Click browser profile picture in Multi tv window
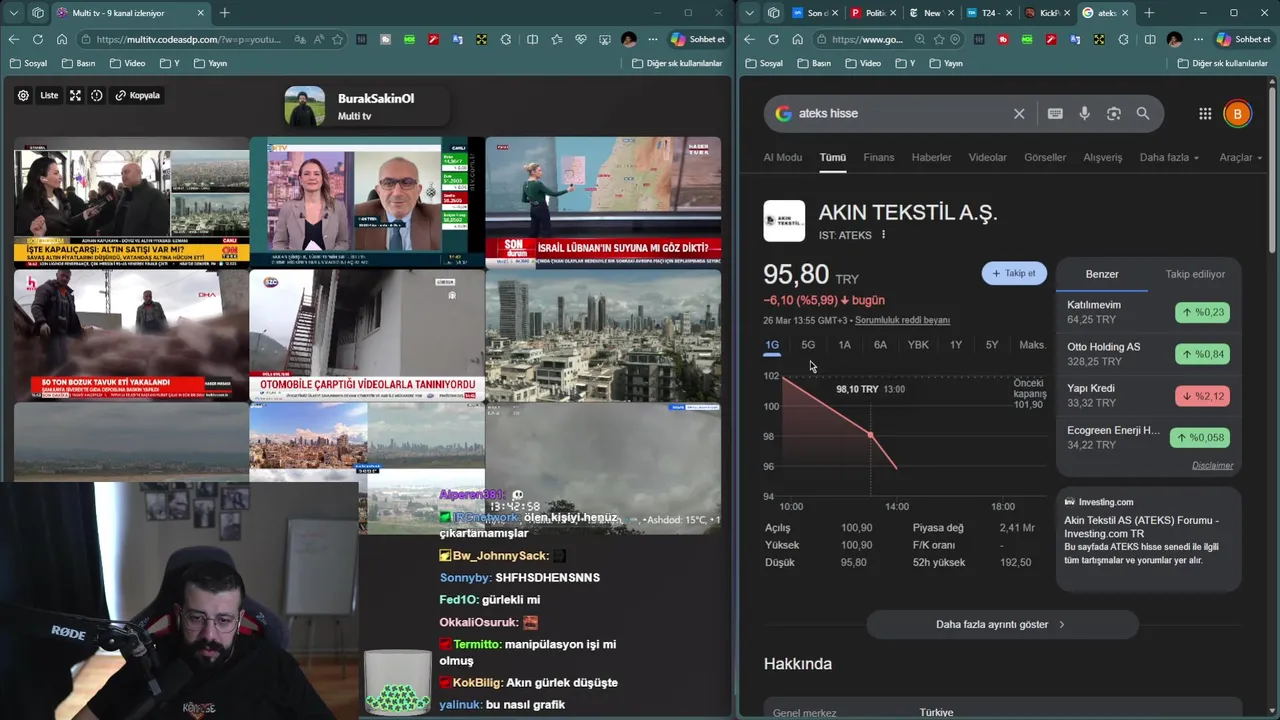 point(629,39)
